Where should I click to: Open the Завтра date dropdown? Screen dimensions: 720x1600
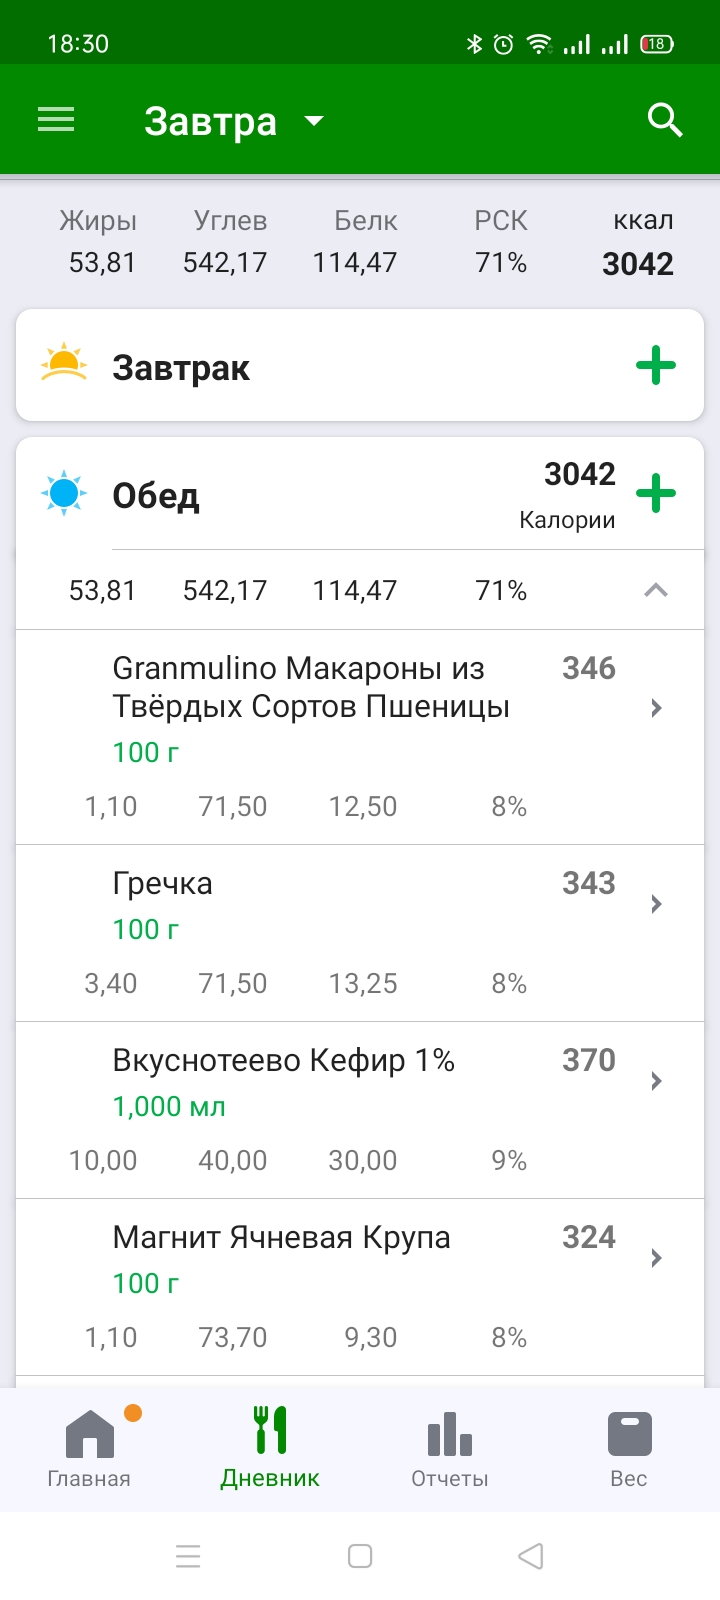point(234,121)
